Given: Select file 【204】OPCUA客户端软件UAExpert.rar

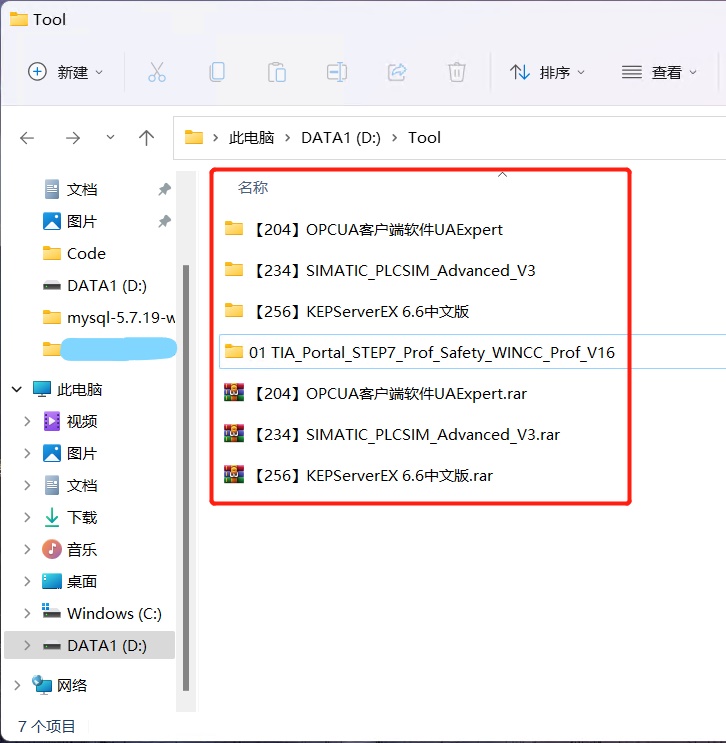Looking at the screenshot, I should point(375,393).
